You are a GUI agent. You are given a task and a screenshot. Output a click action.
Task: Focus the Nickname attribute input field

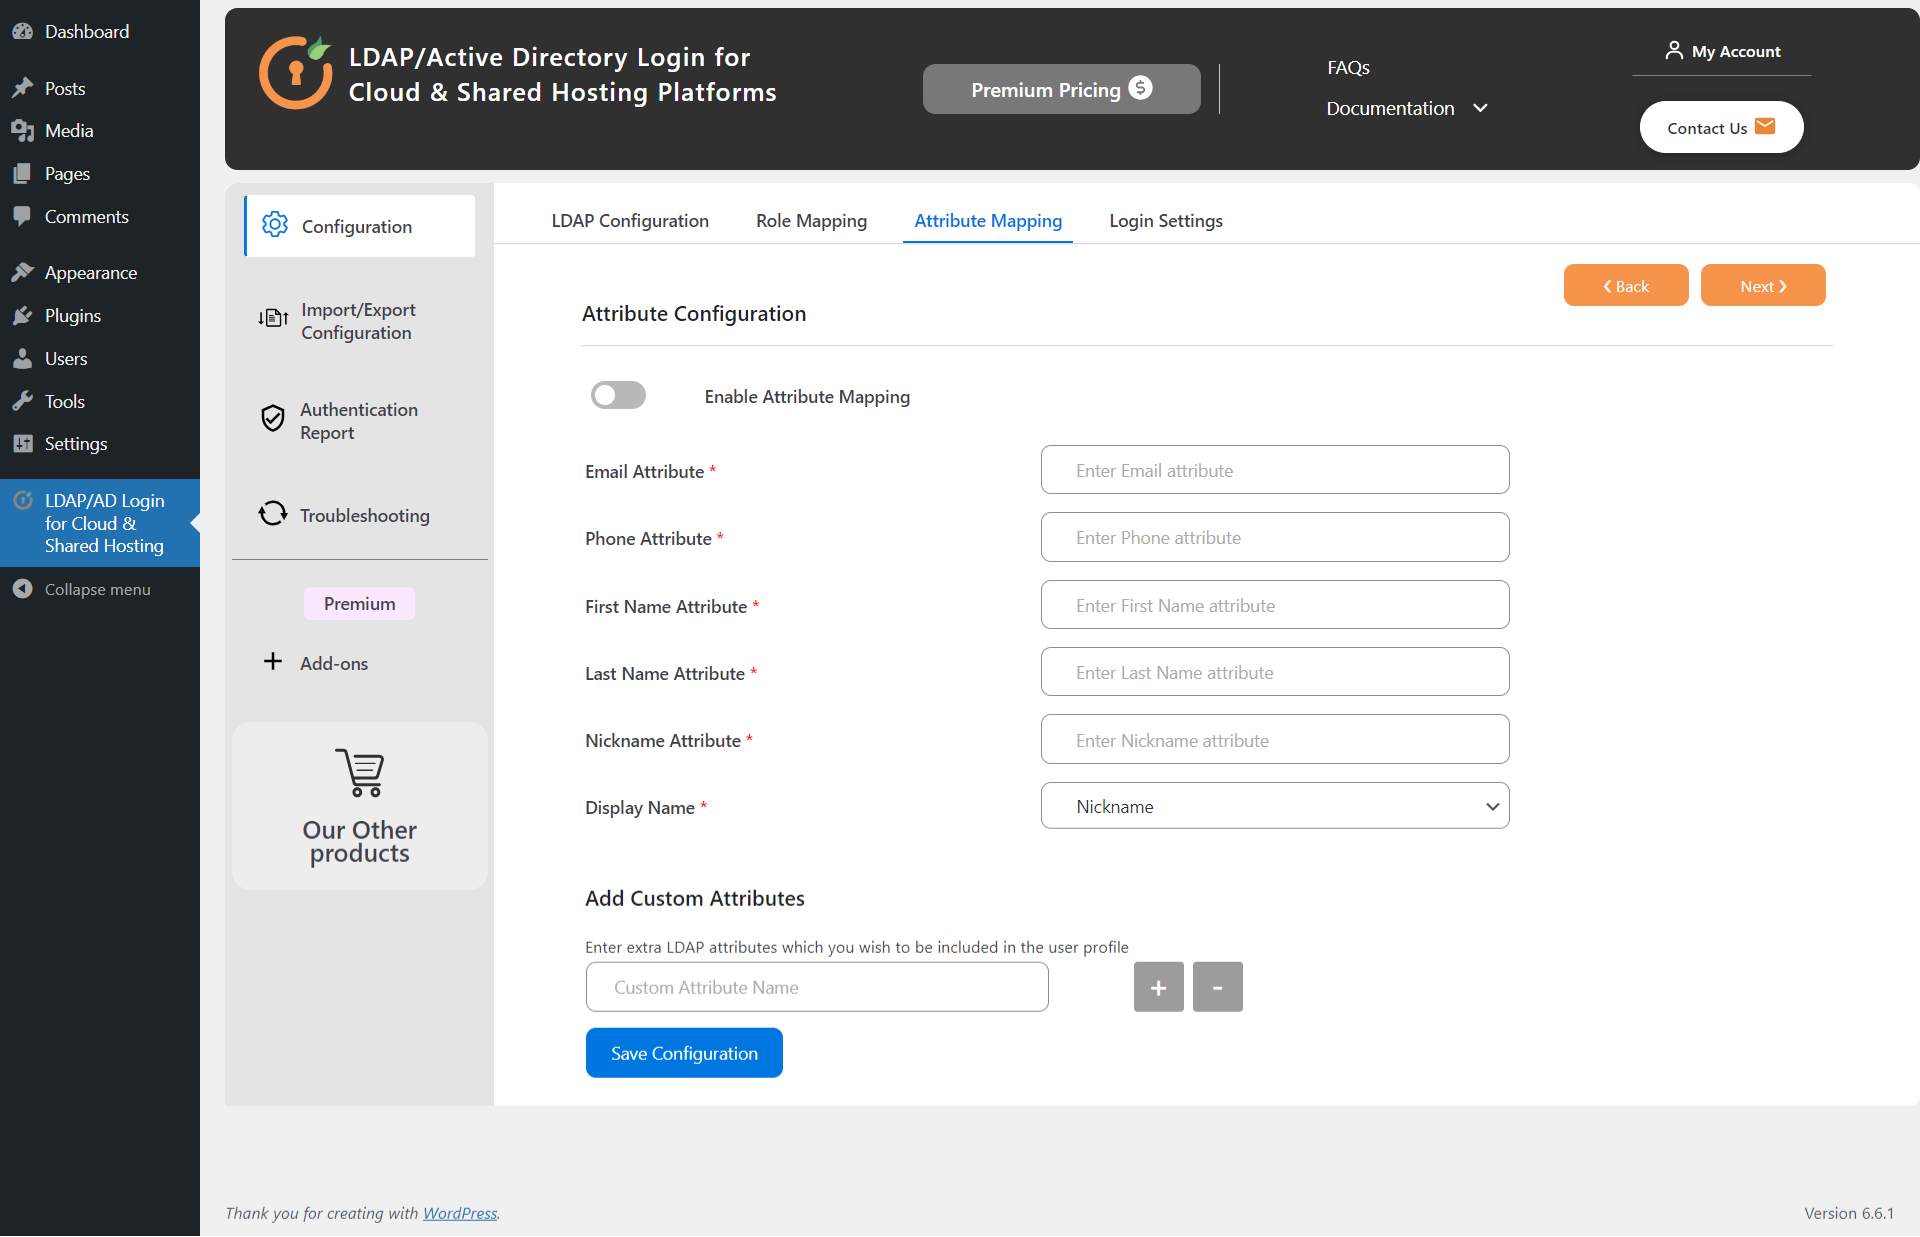(x=1275, y=740)
